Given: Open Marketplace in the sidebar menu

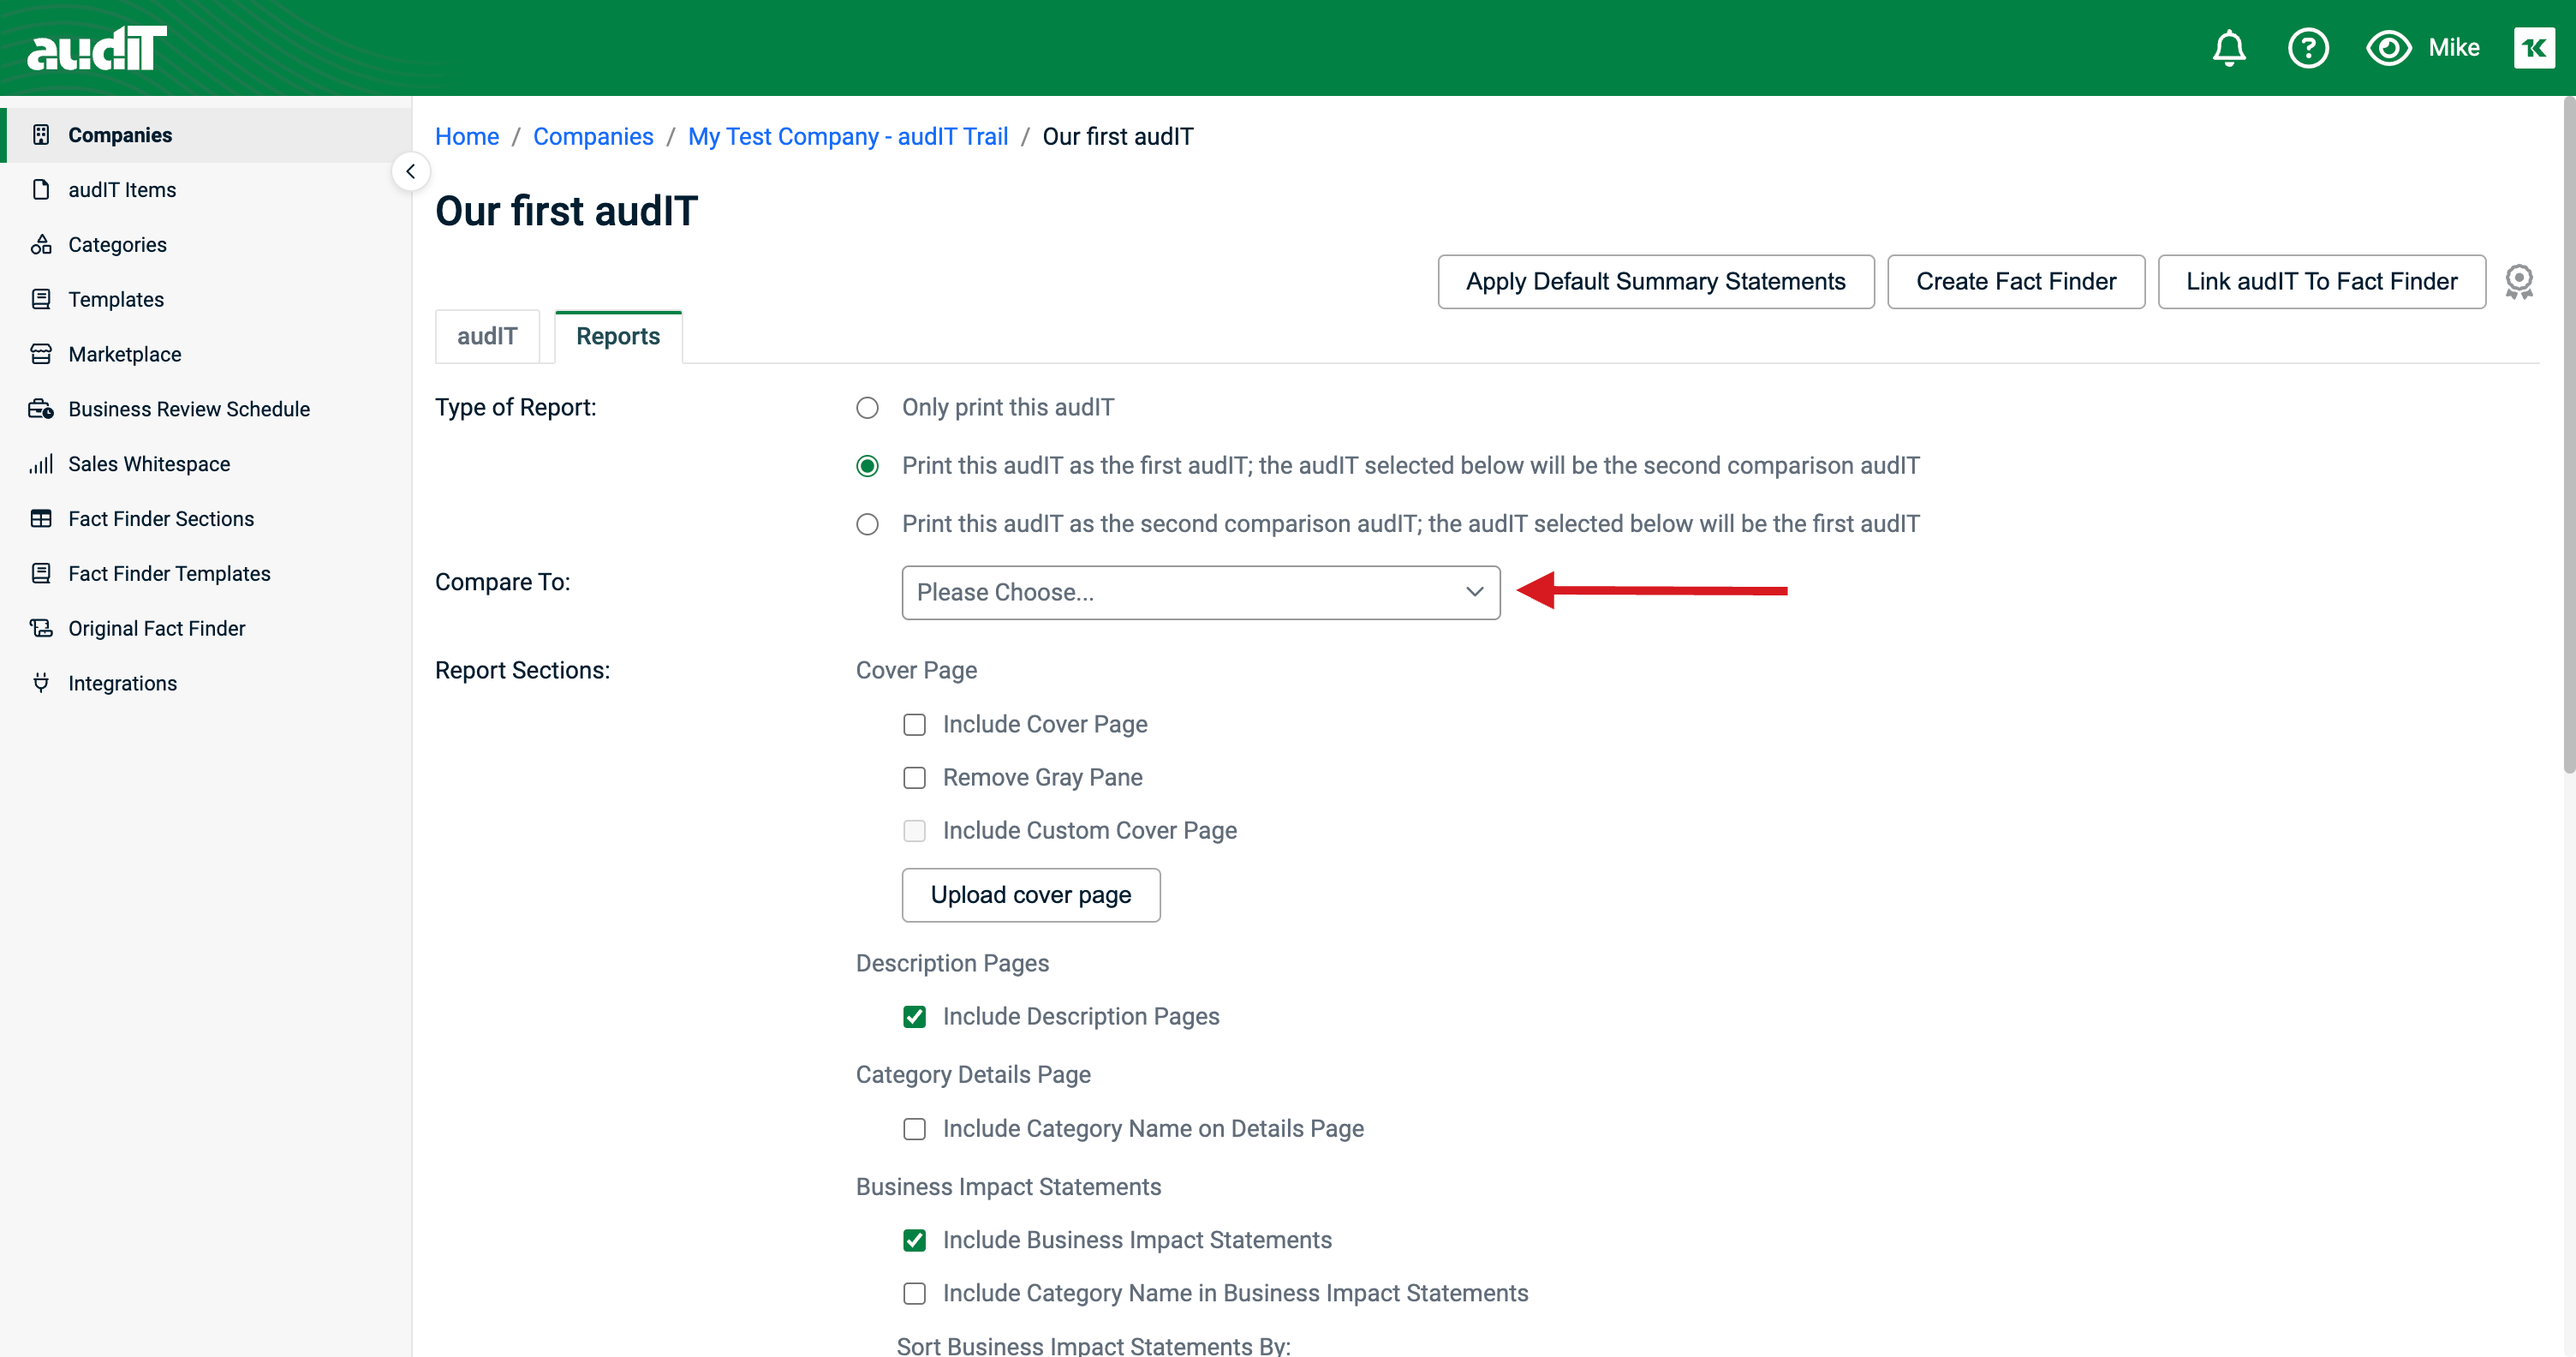Looking at the screenshot, I should coord(124,354).
